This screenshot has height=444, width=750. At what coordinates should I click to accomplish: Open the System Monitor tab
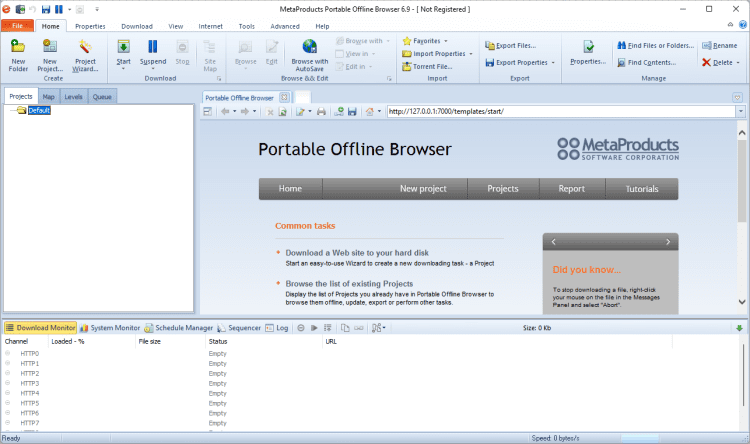[x=110, y=327]
